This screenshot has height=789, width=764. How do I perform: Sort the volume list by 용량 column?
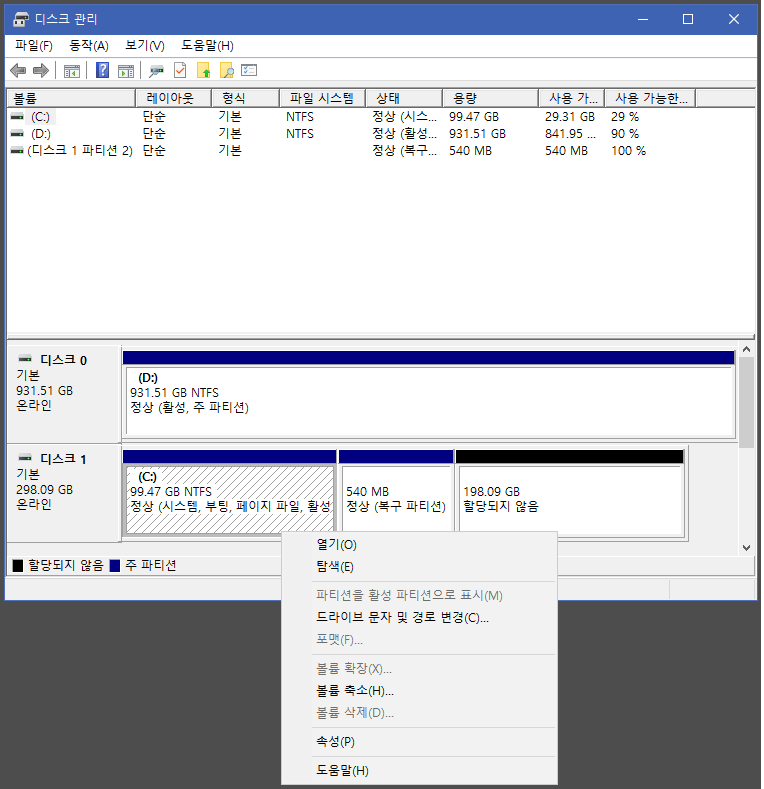click(x=490, y=98)
